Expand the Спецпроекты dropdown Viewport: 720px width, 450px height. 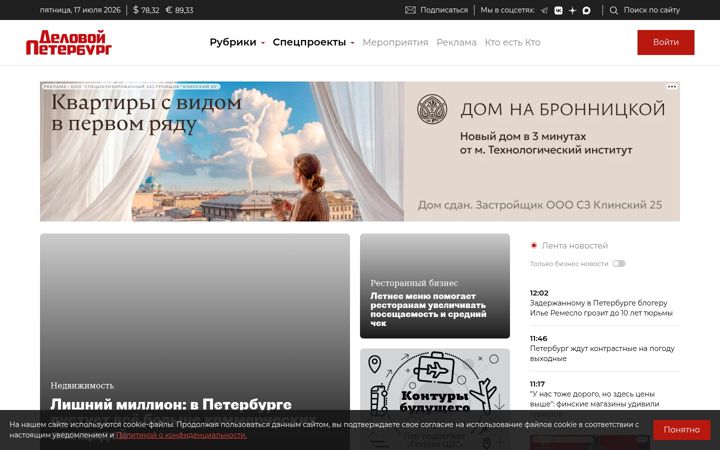pos(313,42)
